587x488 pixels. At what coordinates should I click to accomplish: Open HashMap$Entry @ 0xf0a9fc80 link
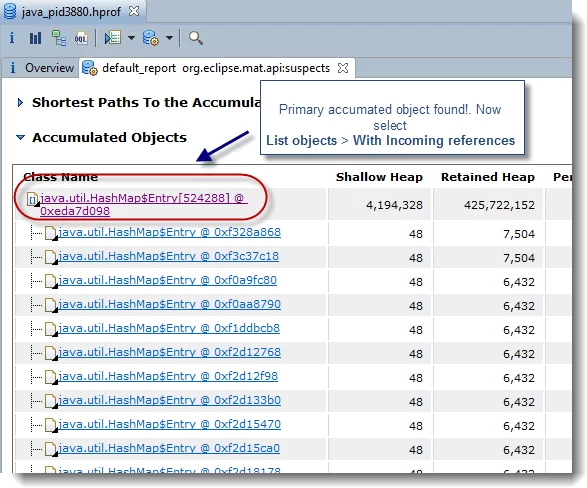pyautogui.click(x=168, y=280)
